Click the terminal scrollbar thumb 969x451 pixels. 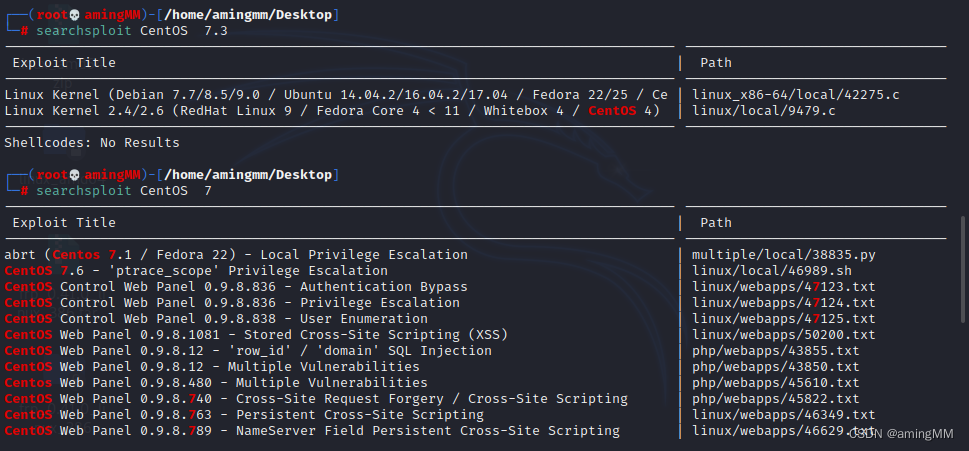tap(965, 269)
